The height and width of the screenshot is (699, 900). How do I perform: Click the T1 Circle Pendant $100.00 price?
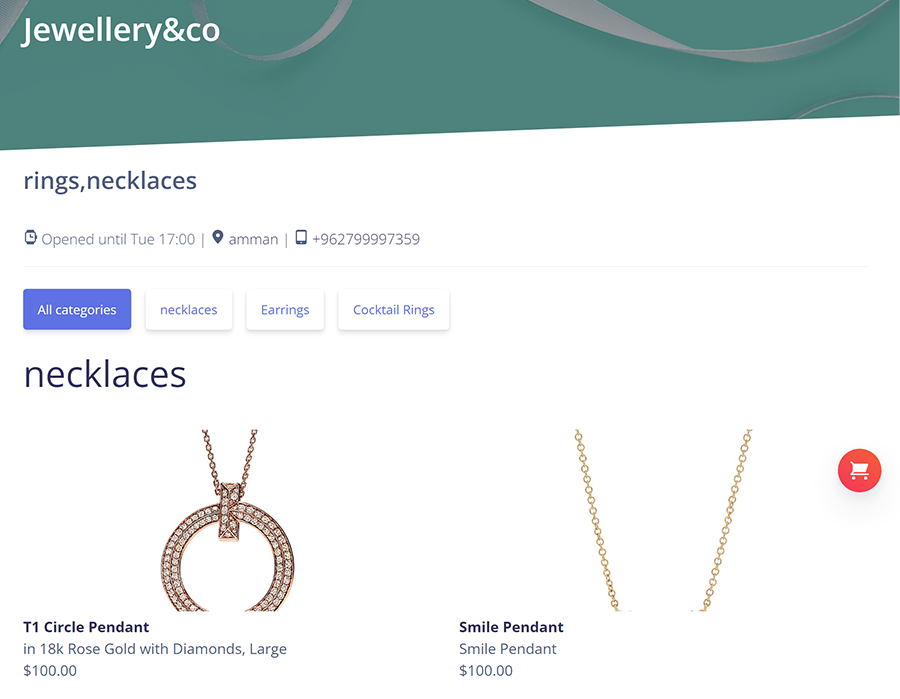click(x=50, y=670)
